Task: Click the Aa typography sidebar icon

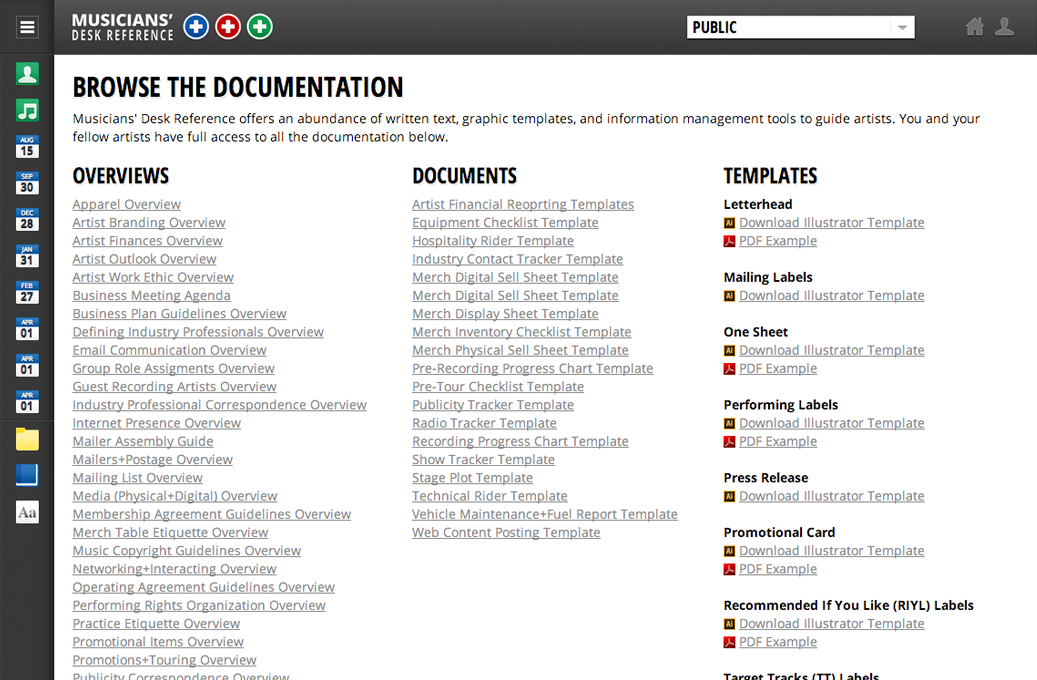Action: pos(27,512)
